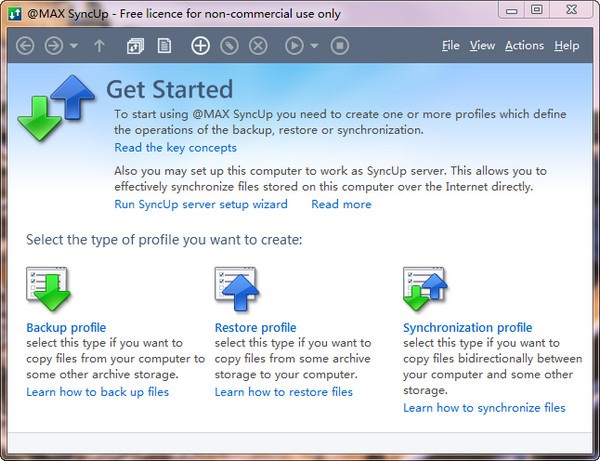Click the Delete profile X icon
600x461 pixels.
click(258, 45)
